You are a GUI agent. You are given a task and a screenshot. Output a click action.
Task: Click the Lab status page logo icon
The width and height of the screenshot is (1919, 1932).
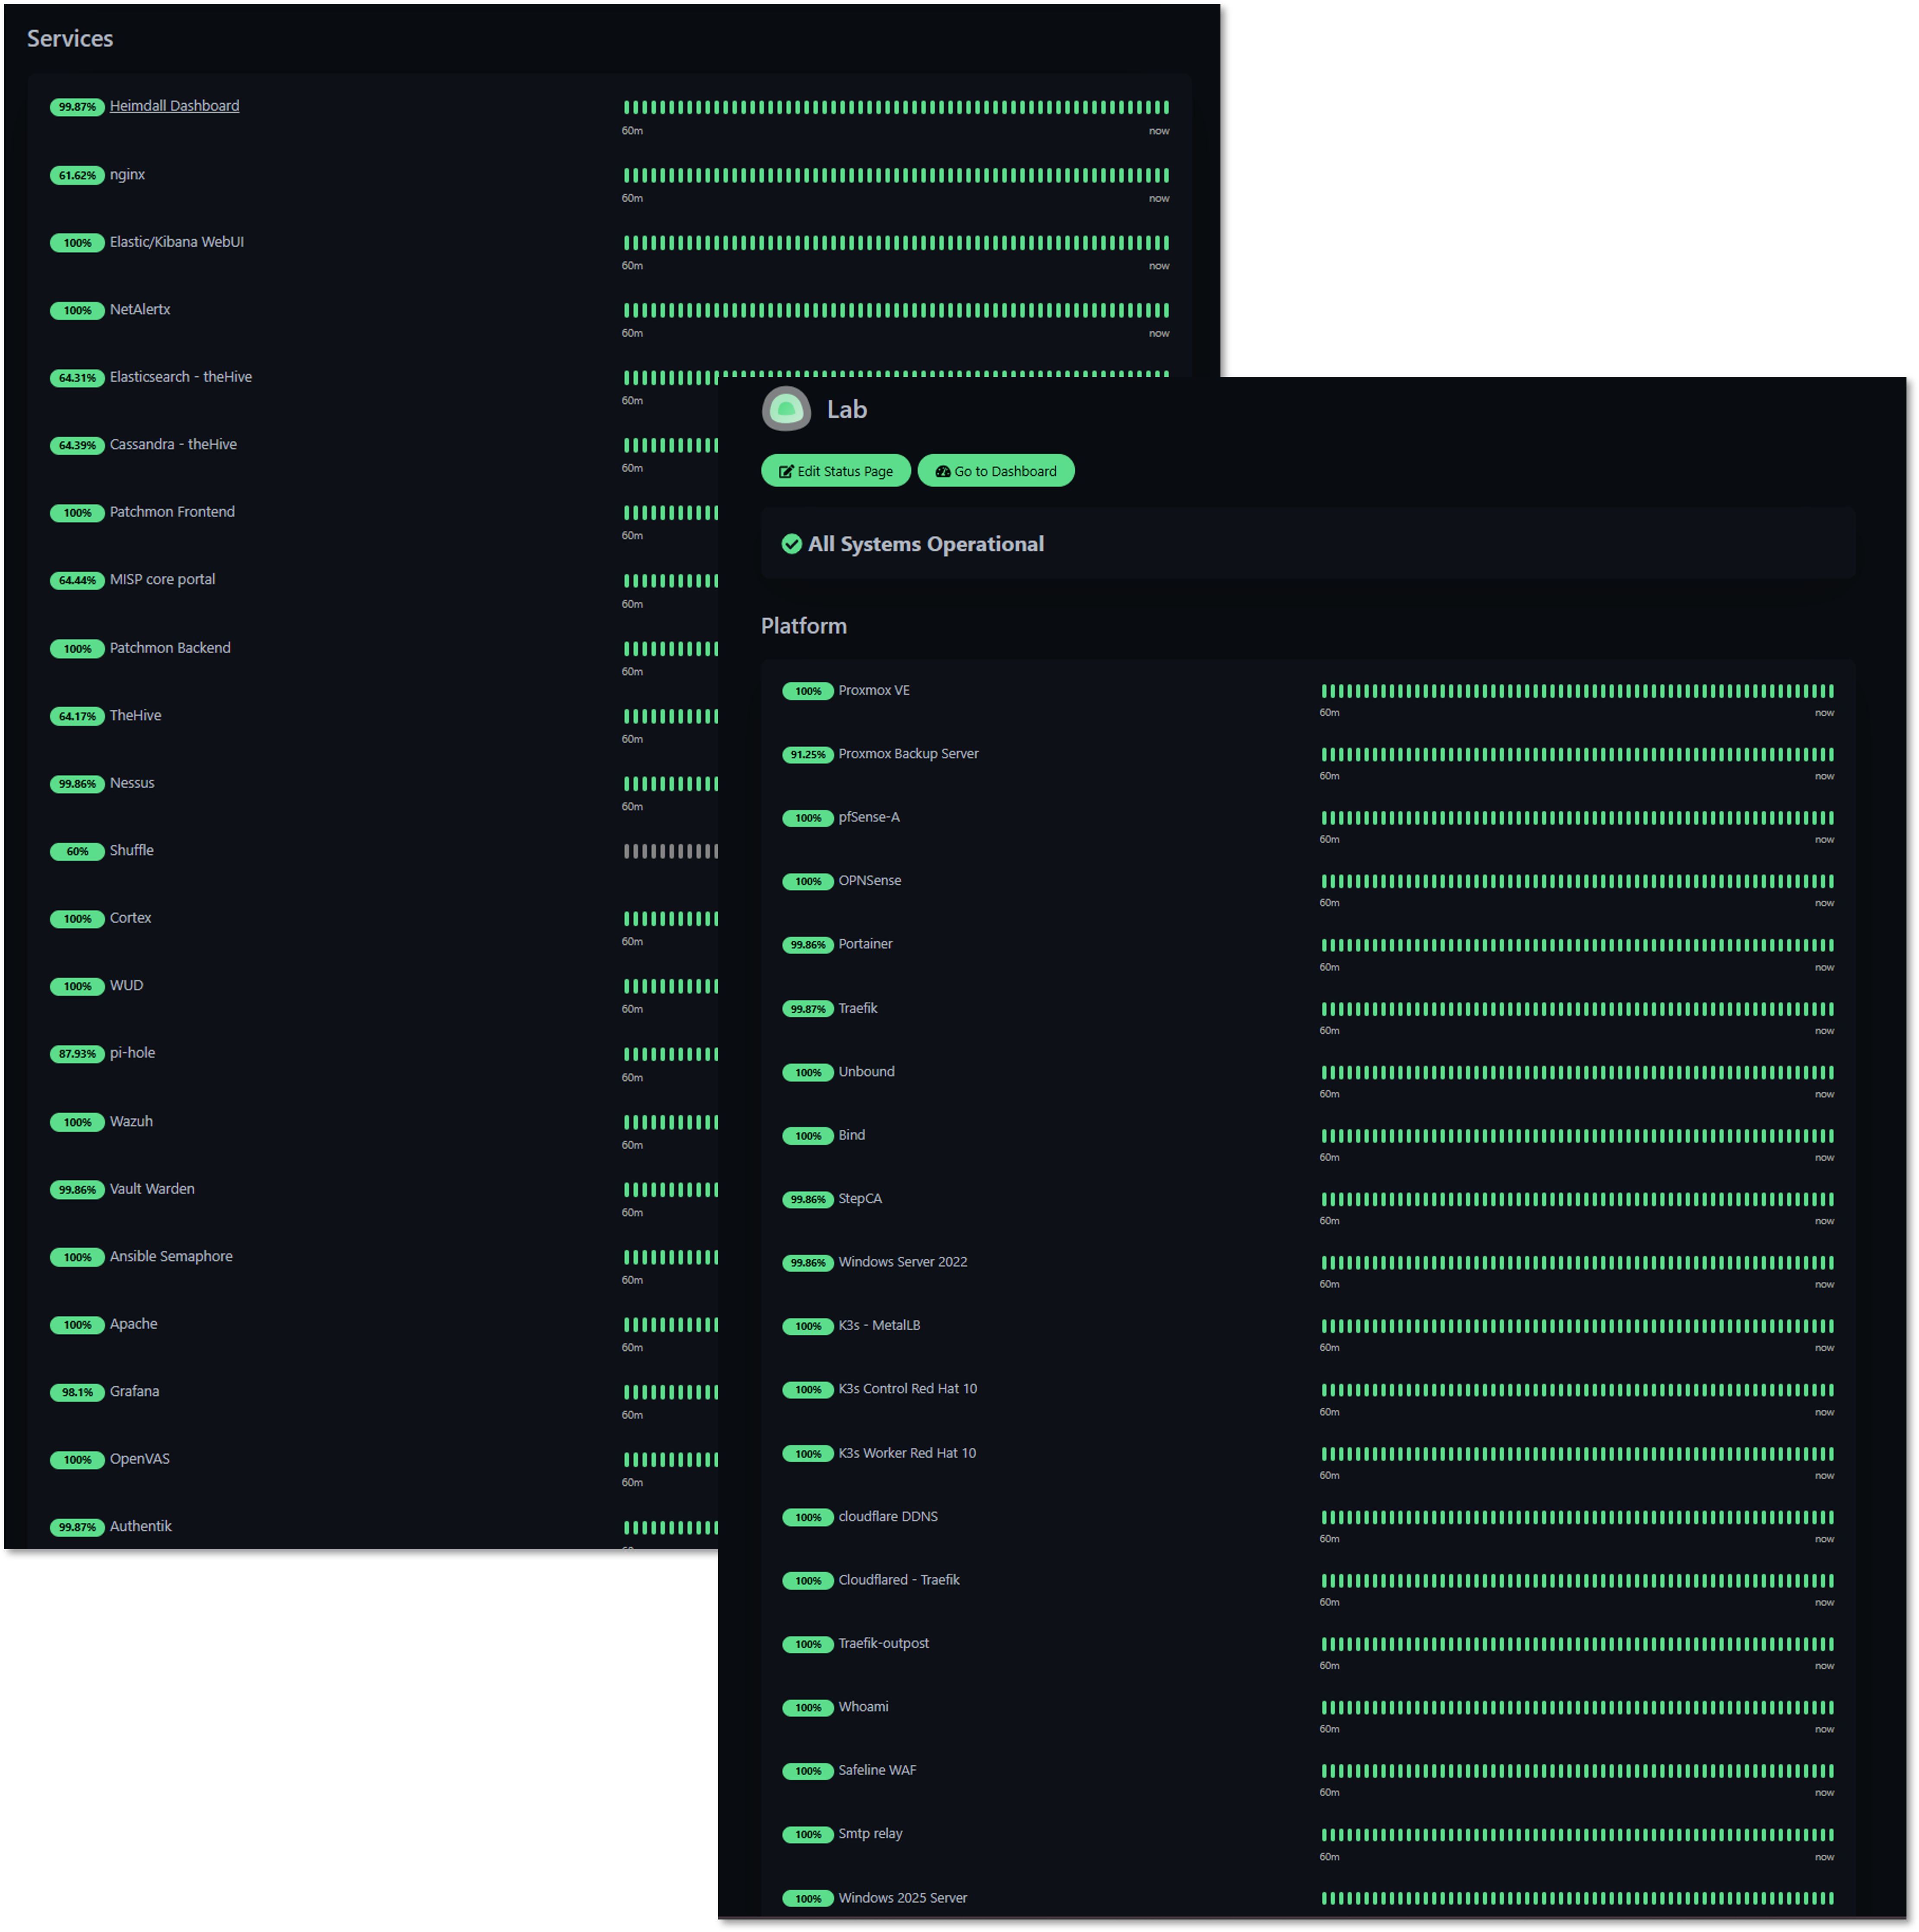786,409
